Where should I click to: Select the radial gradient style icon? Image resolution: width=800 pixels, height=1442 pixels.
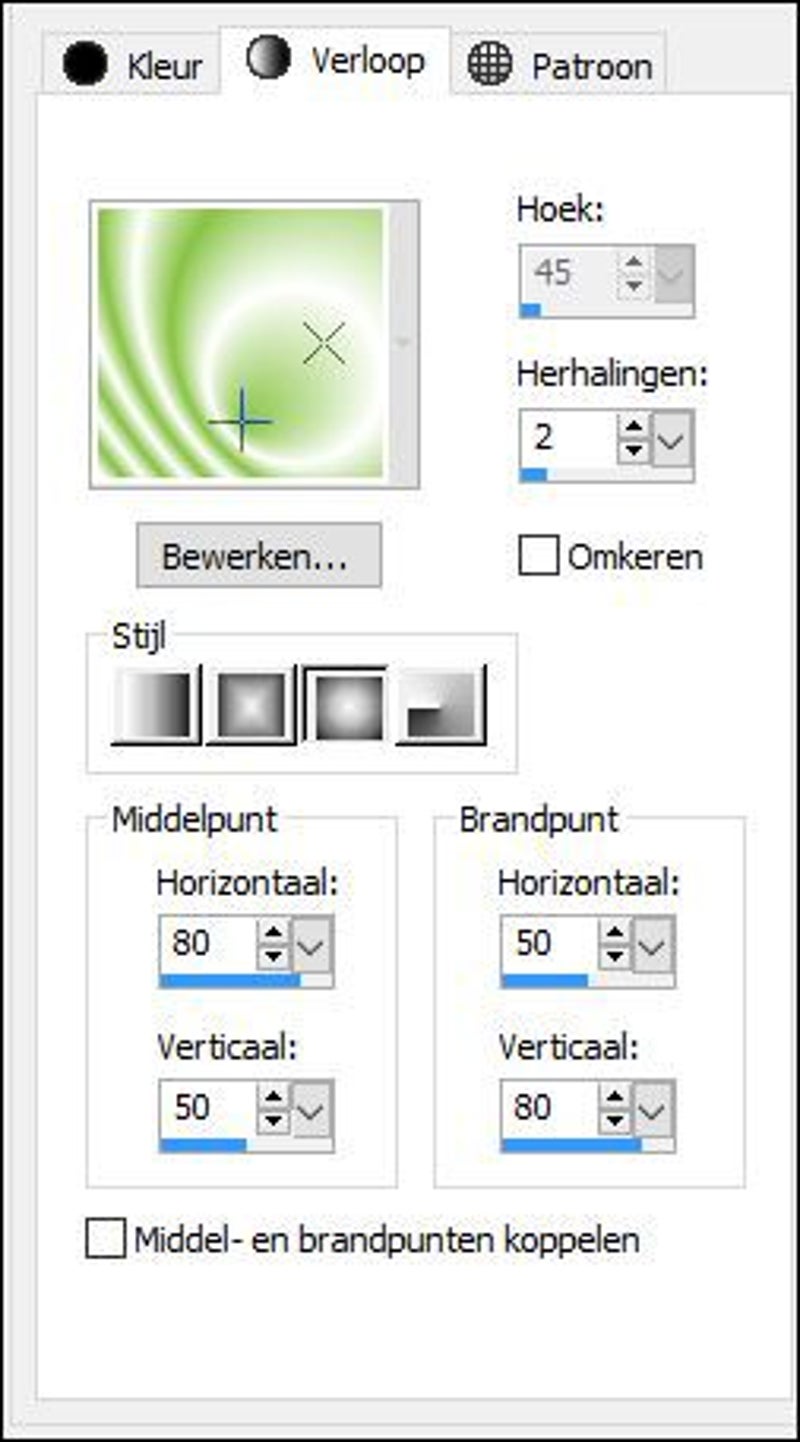441,706
